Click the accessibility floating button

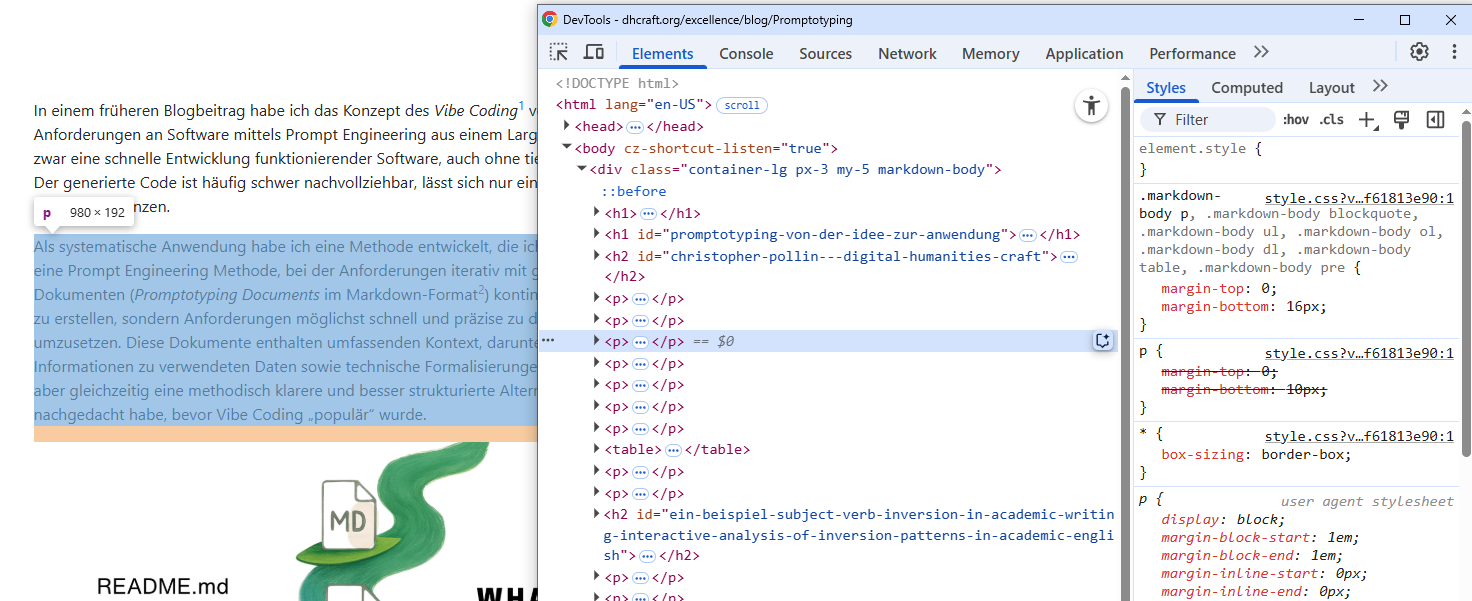coord(1091,106)
